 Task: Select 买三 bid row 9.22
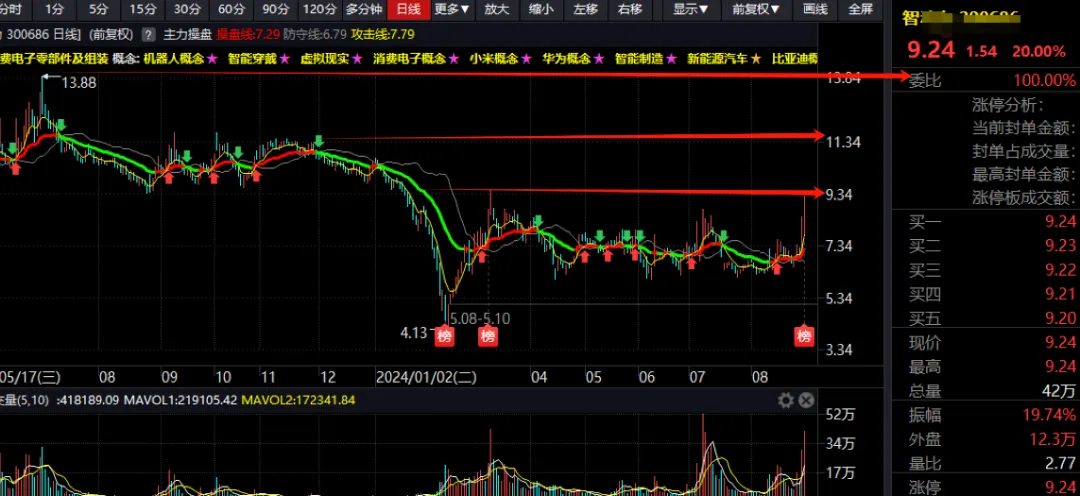[x=991, y=270]
